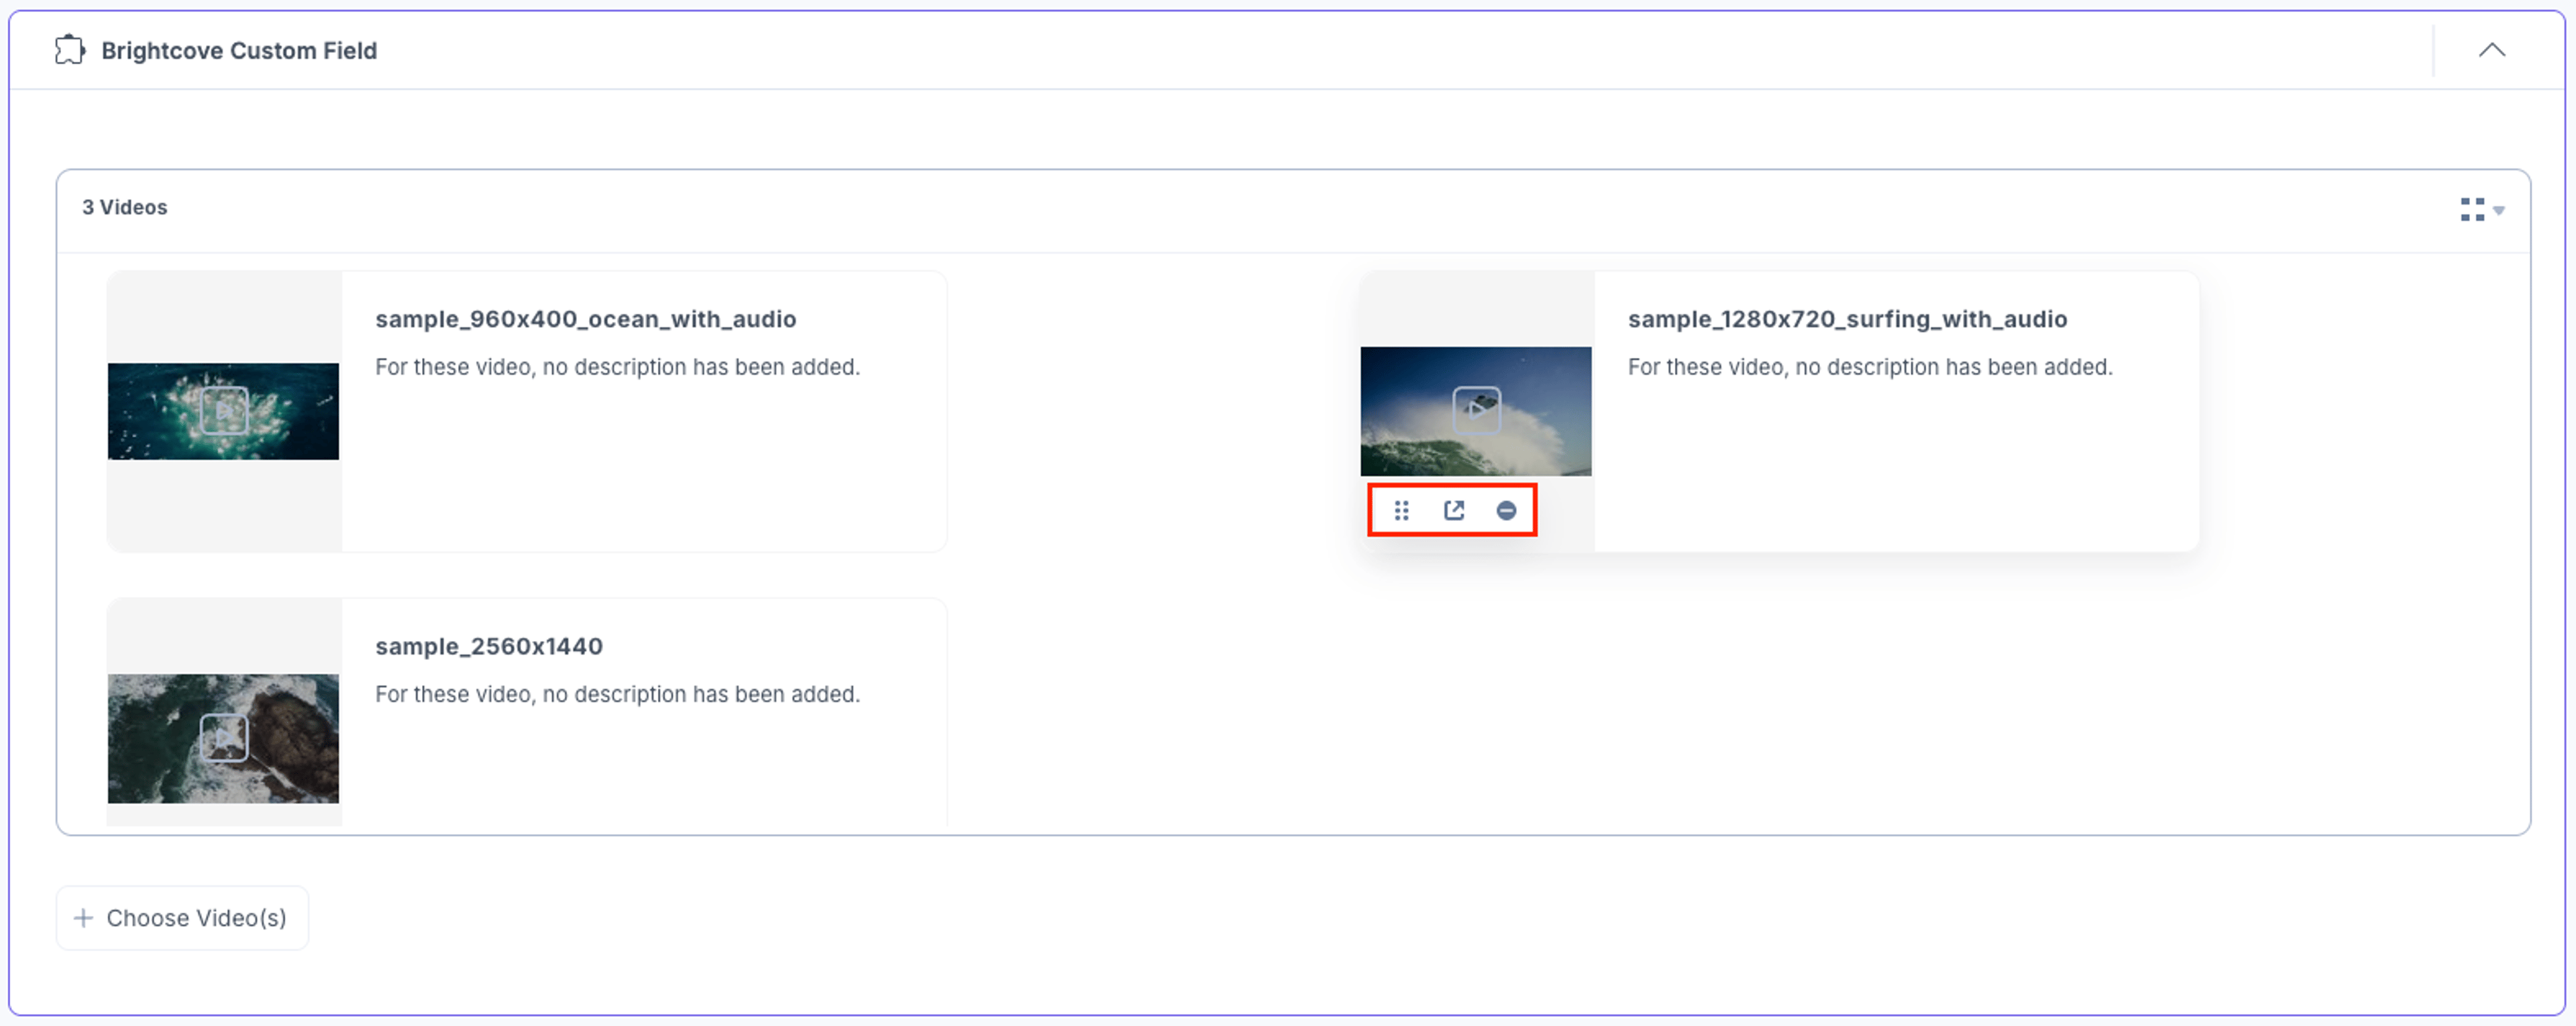2576x1026 pixels.
Task: Select title sample_960x400_ocean_with_audio
Action: pos(586,319)
